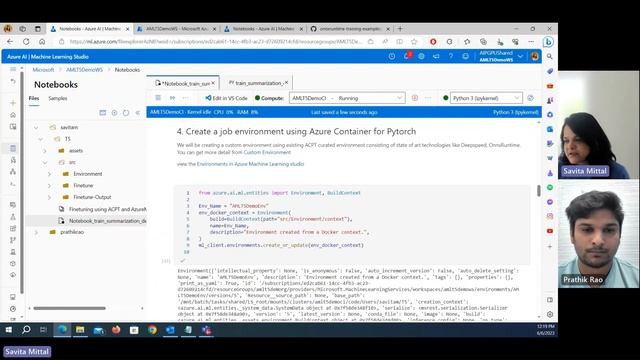The image size is (640, 360).
Task: Click the add files icon in explorer
Action: pos(114,113)
